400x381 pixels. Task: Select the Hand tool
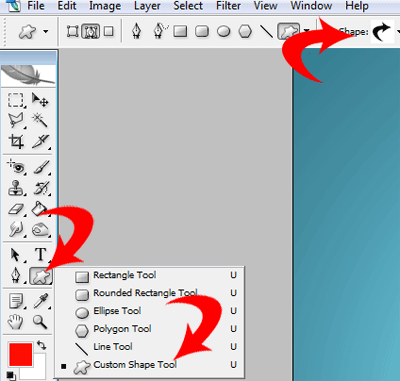tap(15, 322)
